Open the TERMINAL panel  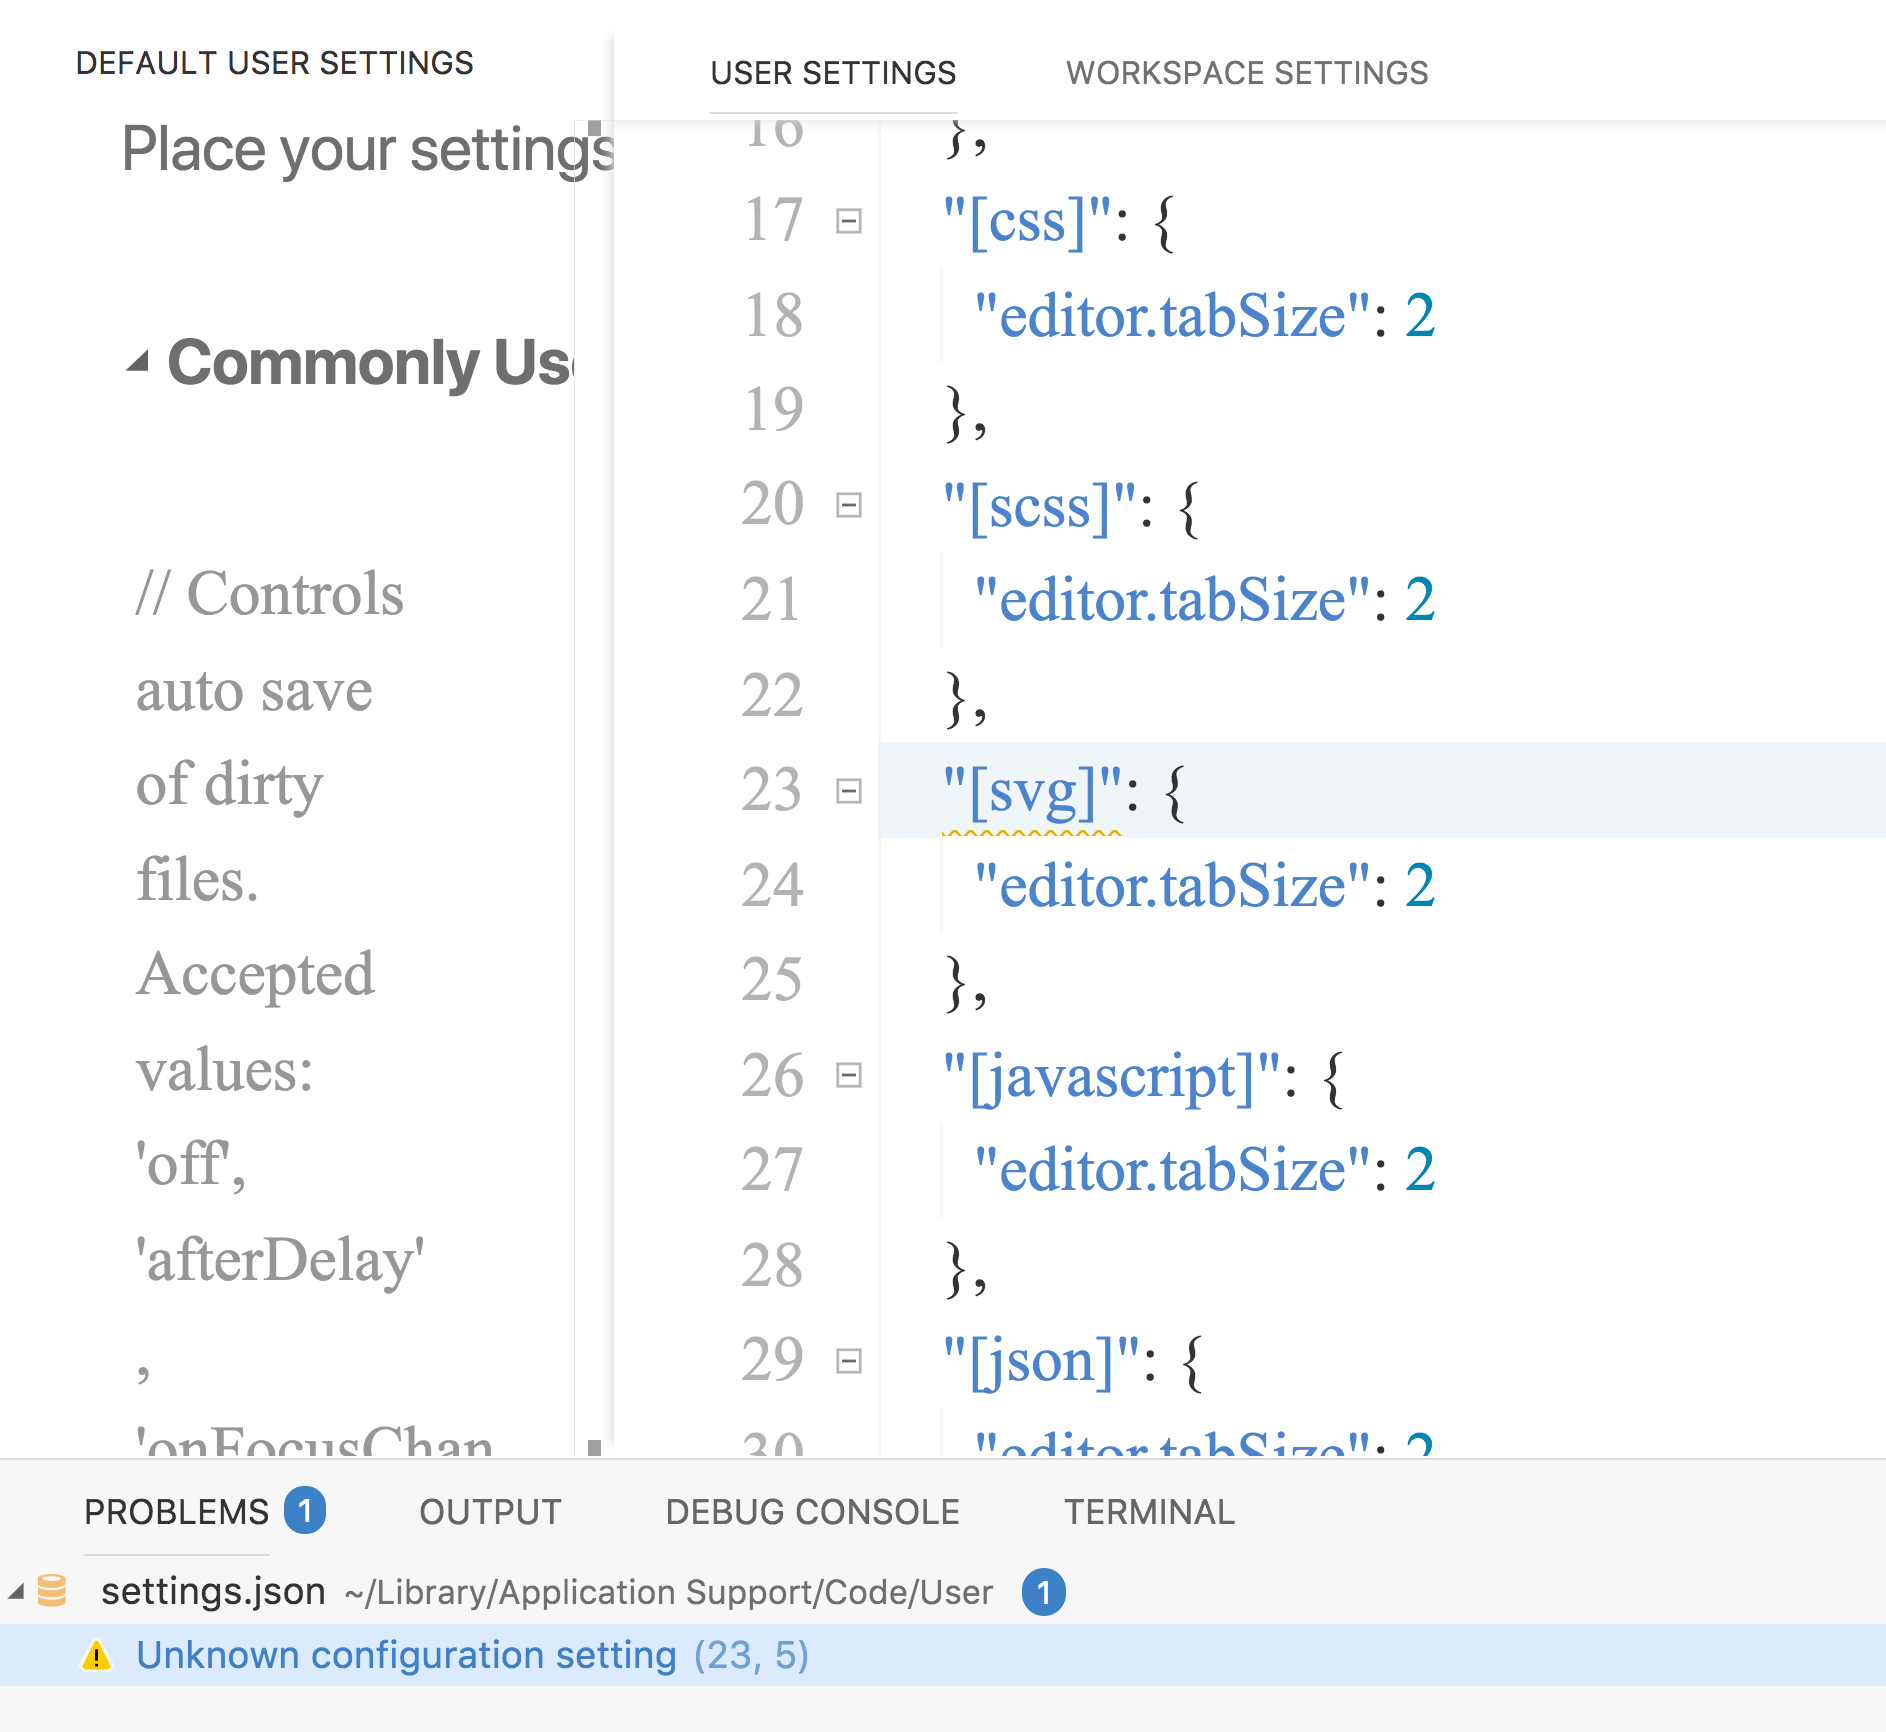[x=1149, y=1512]
